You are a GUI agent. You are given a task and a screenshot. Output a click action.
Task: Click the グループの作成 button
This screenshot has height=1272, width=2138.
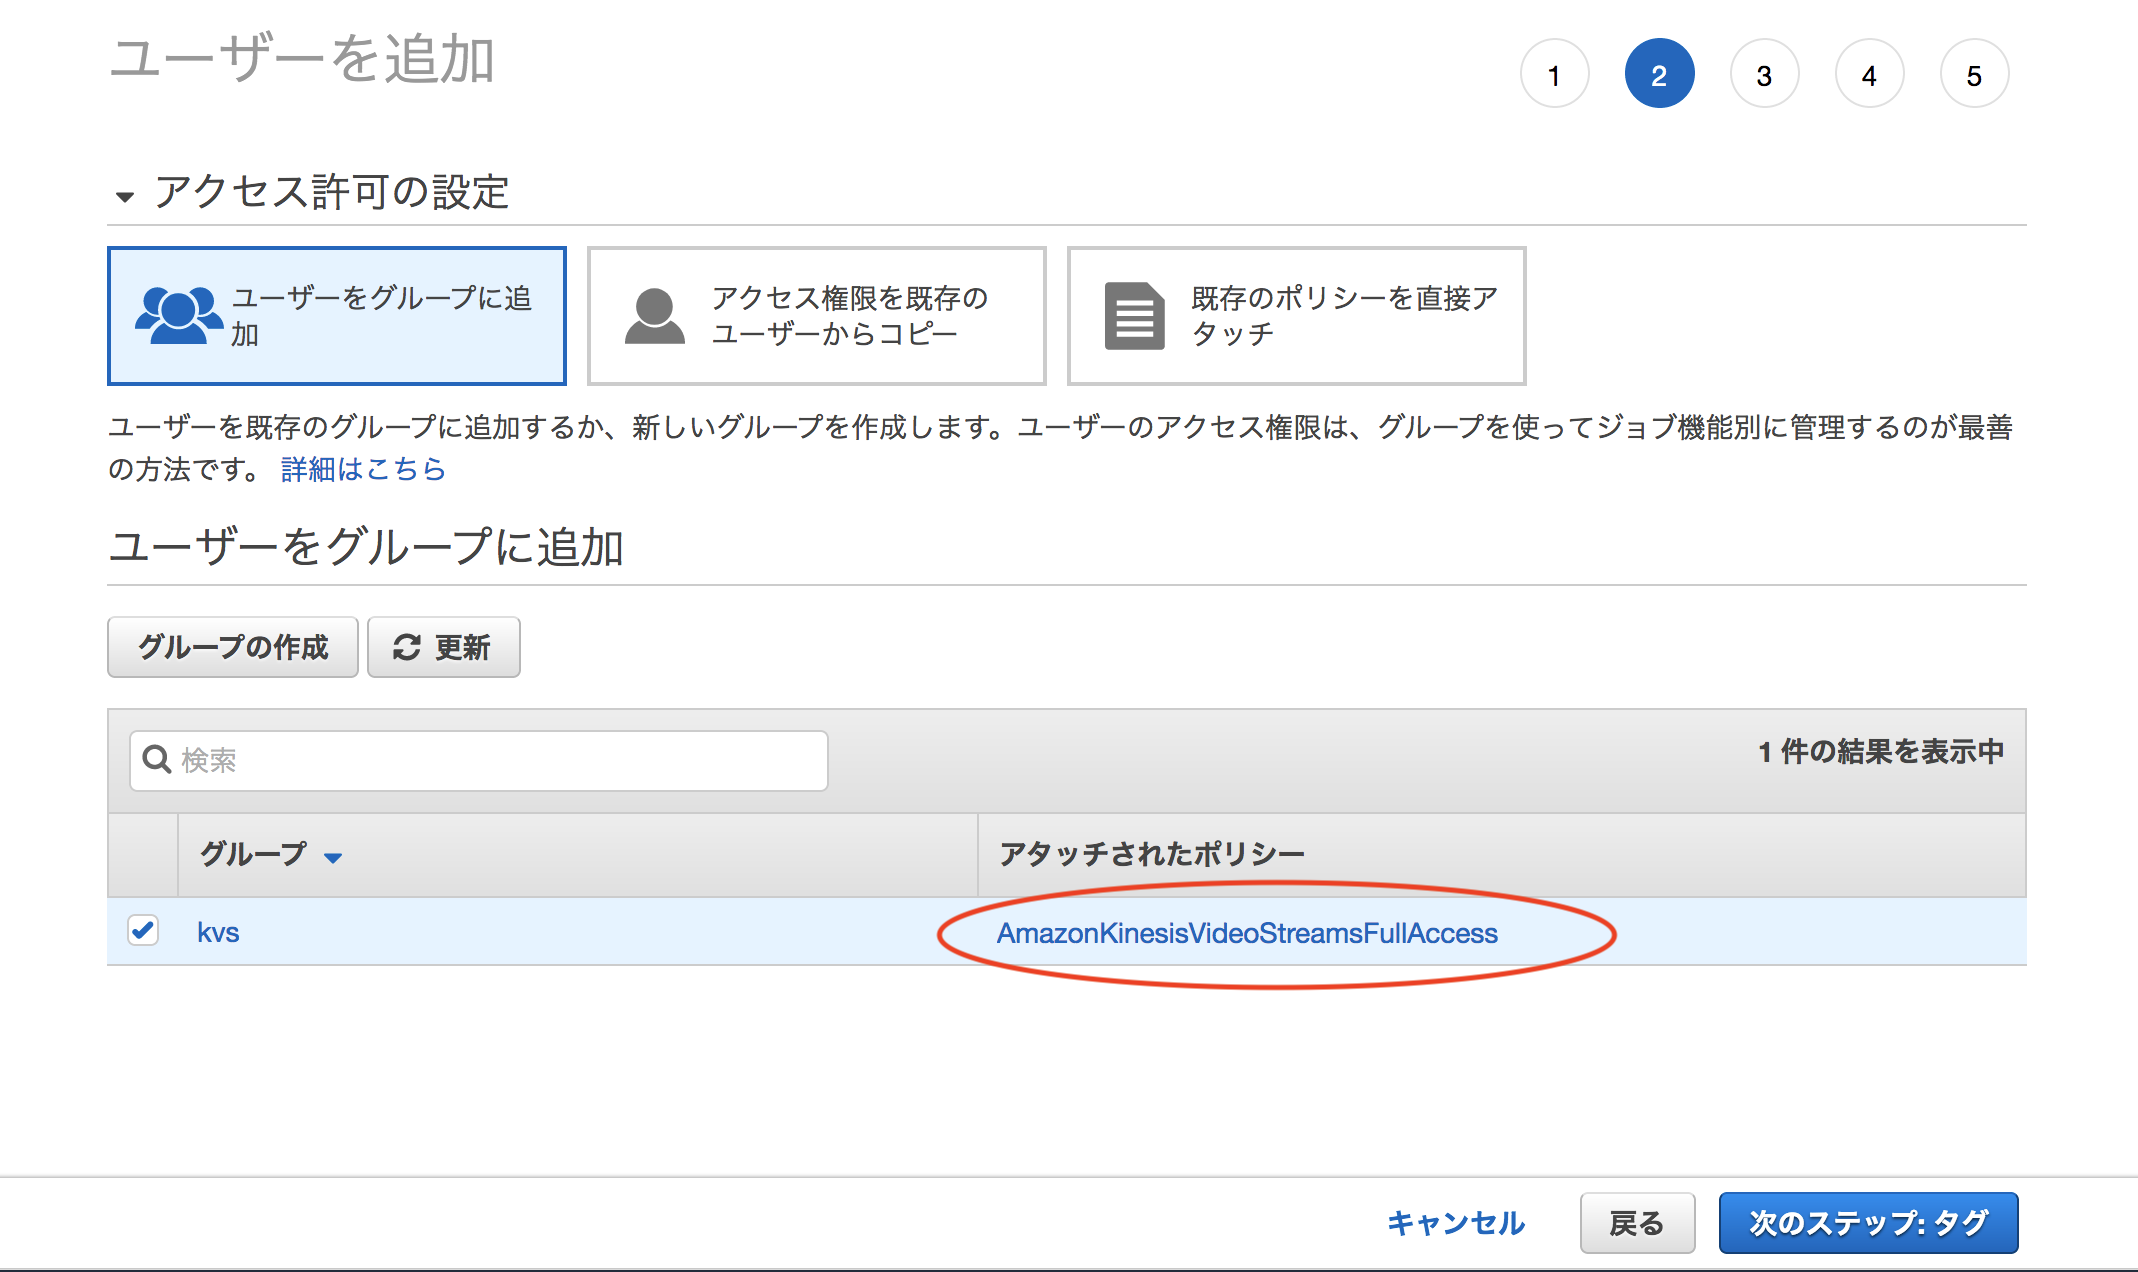coord(232,648)
